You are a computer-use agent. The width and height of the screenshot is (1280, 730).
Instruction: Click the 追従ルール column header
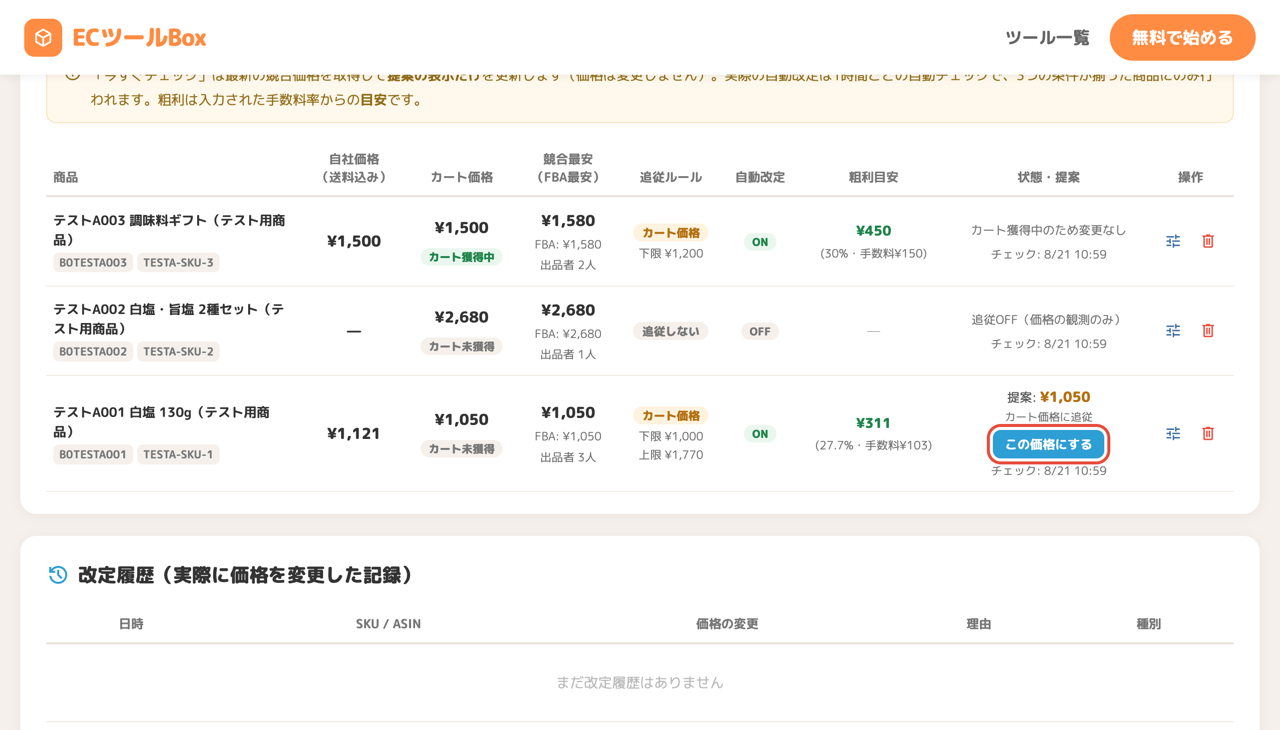click(671, 177)
